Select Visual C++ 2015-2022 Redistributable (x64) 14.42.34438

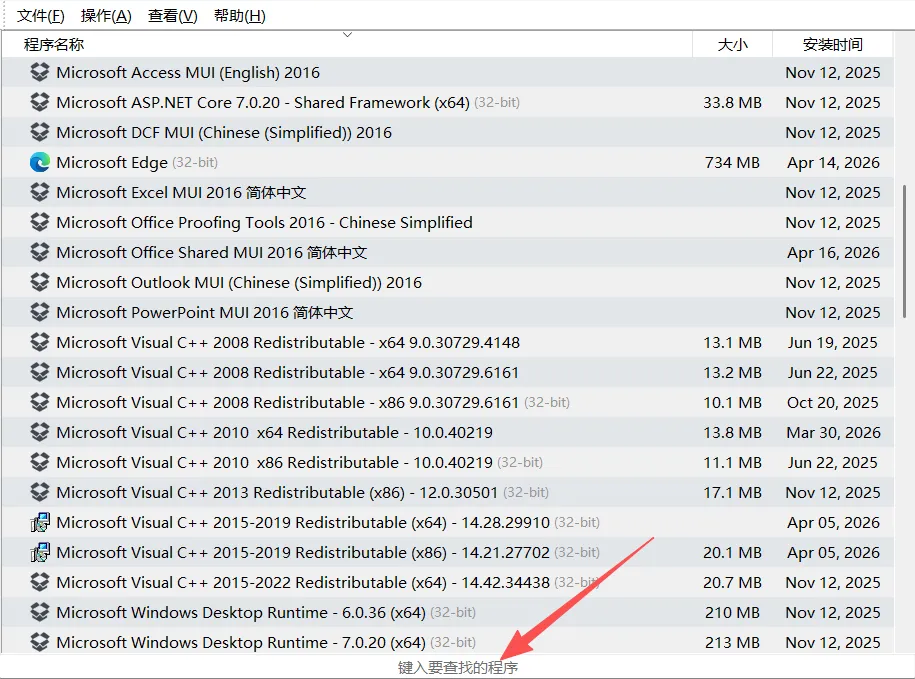coord(303,582)
